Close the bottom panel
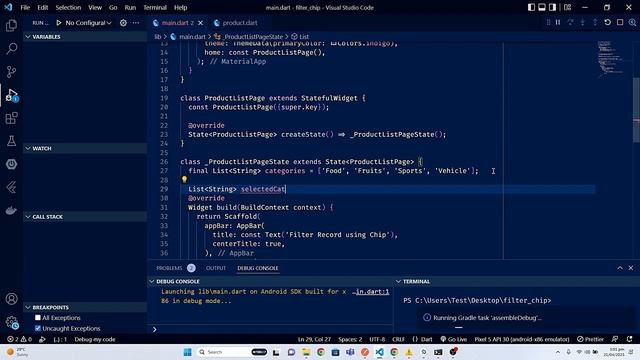The height and width of the screenshot is (360, 640). 631,268
